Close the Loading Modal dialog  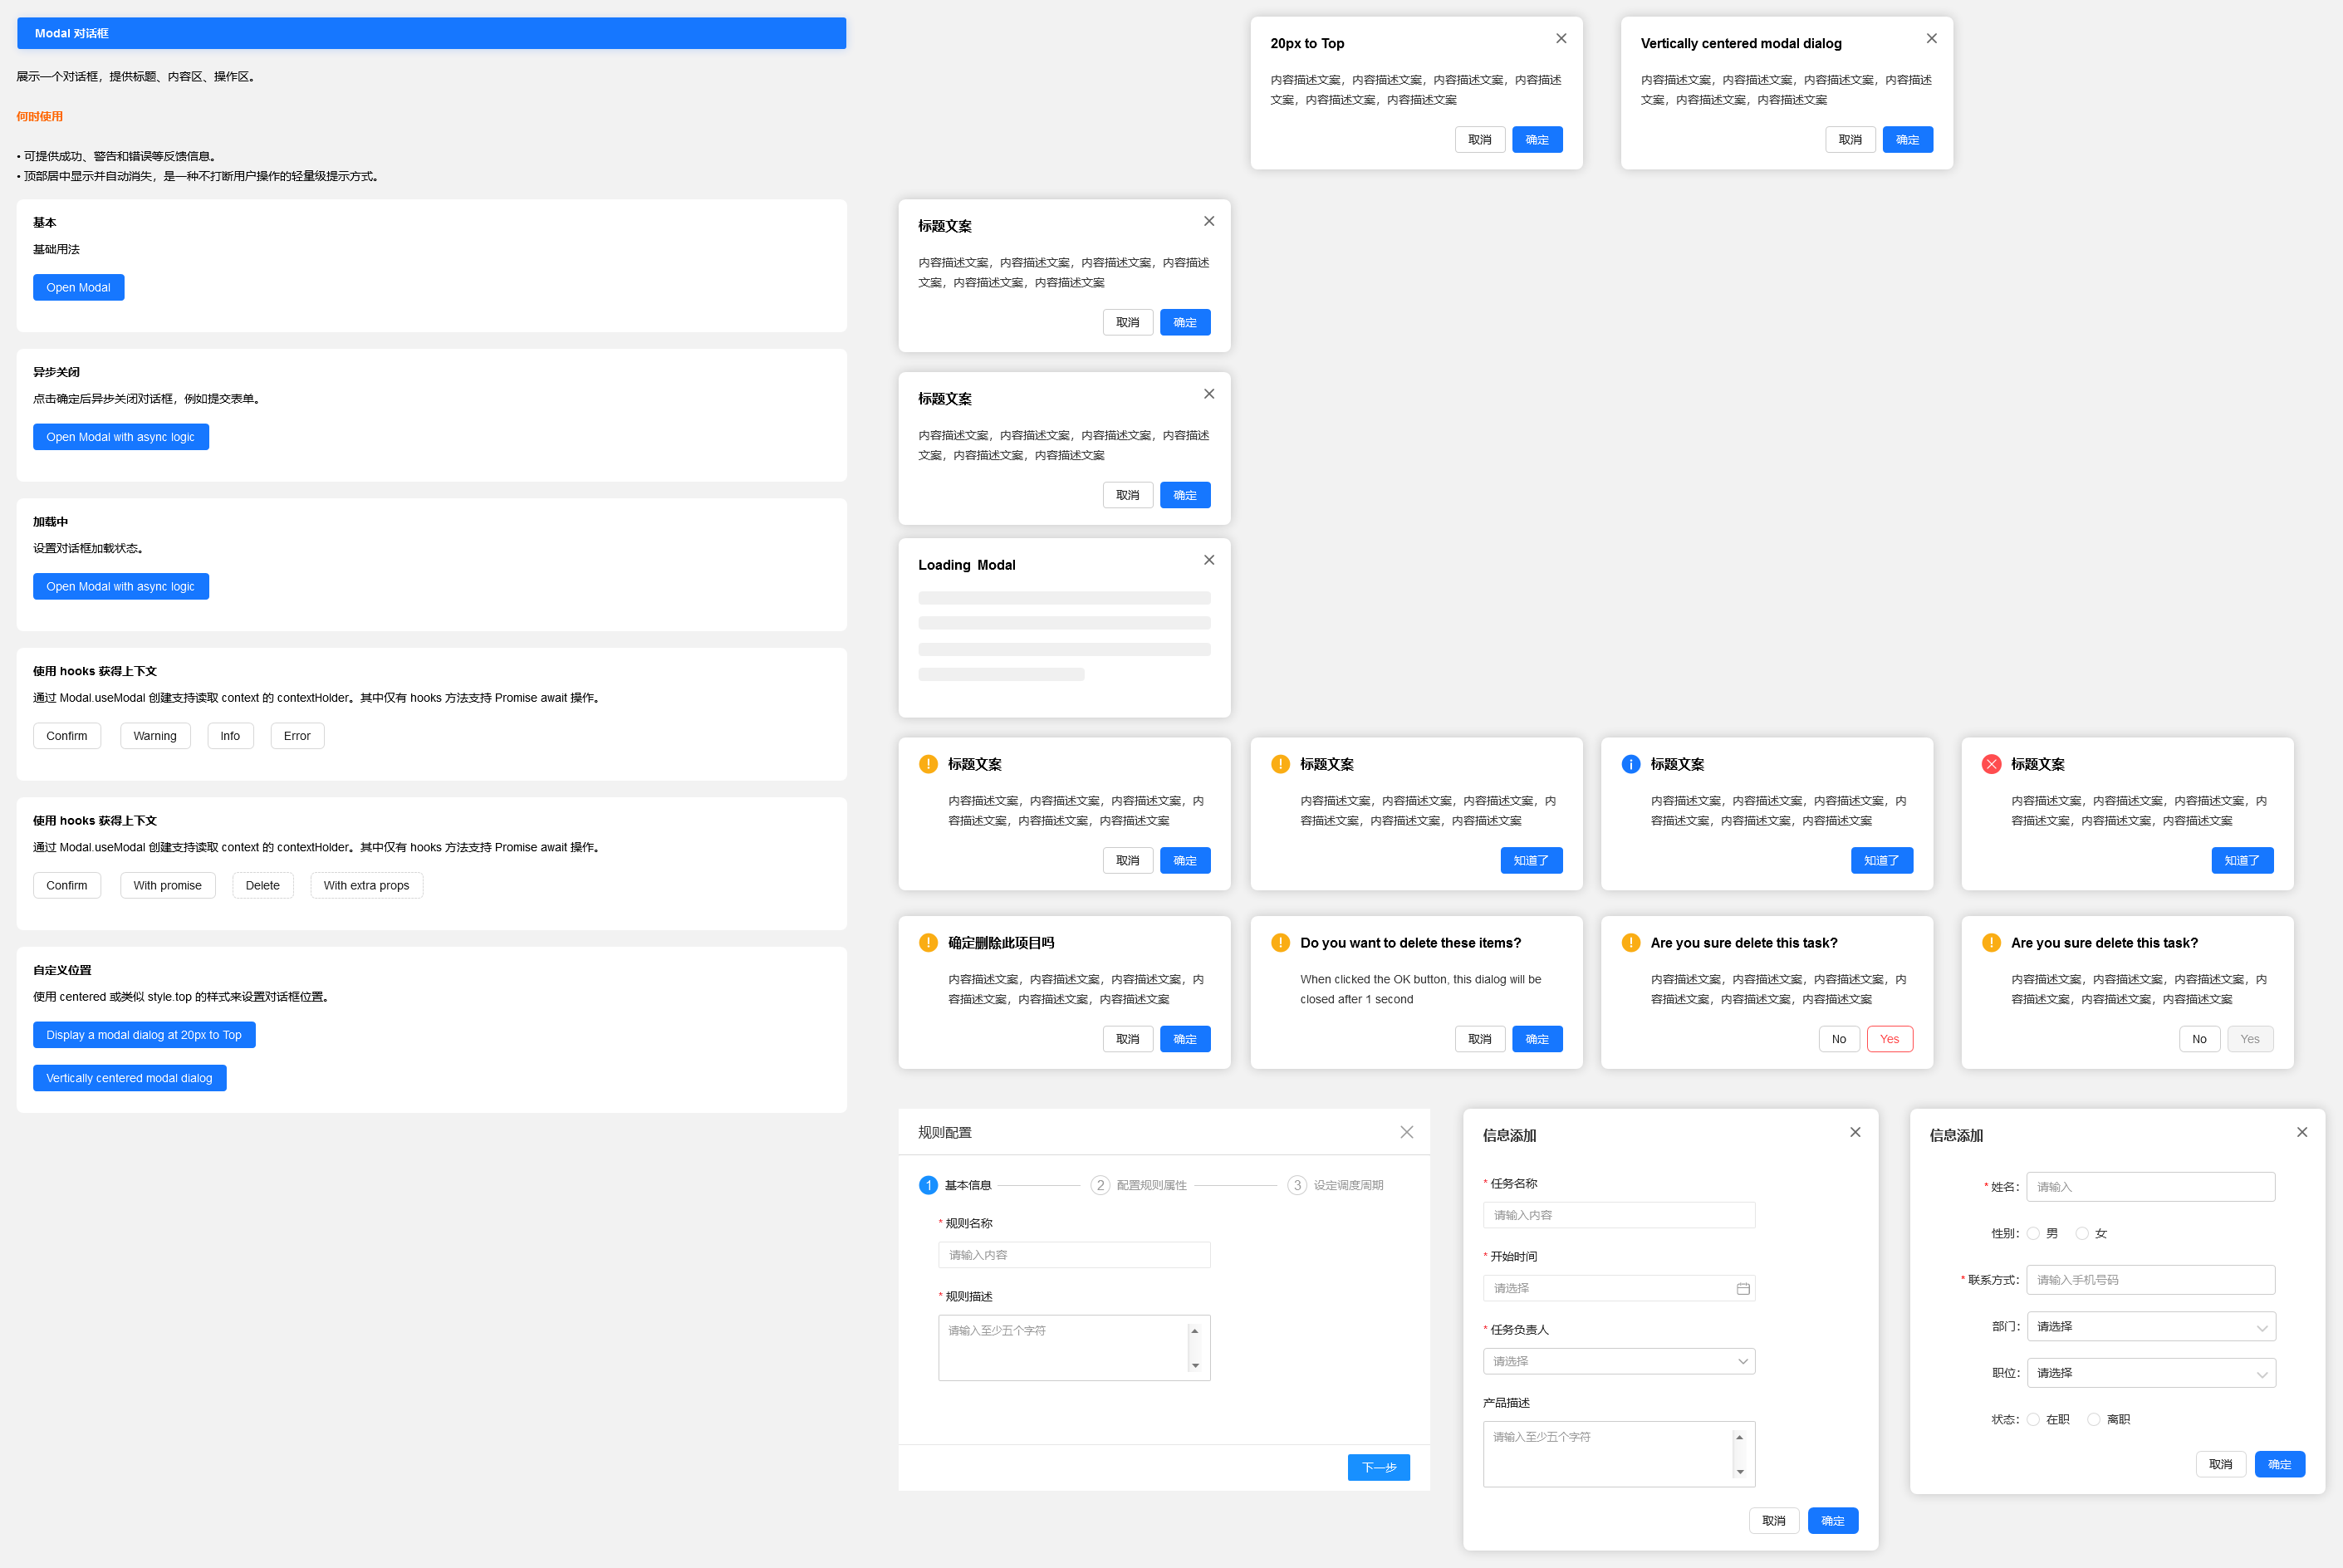coord(1209,560)
